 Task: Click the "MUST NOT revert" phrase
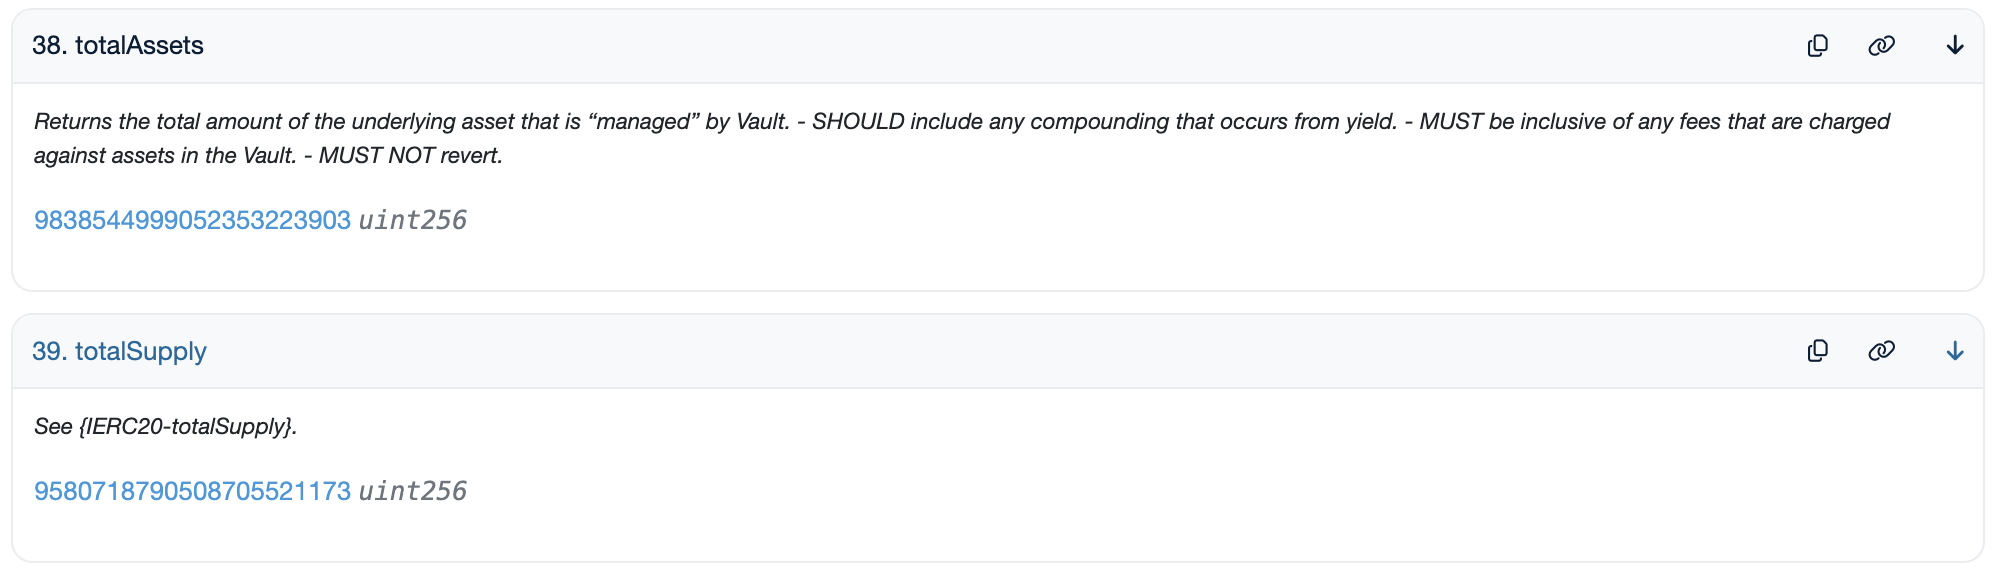click(410, 156)
